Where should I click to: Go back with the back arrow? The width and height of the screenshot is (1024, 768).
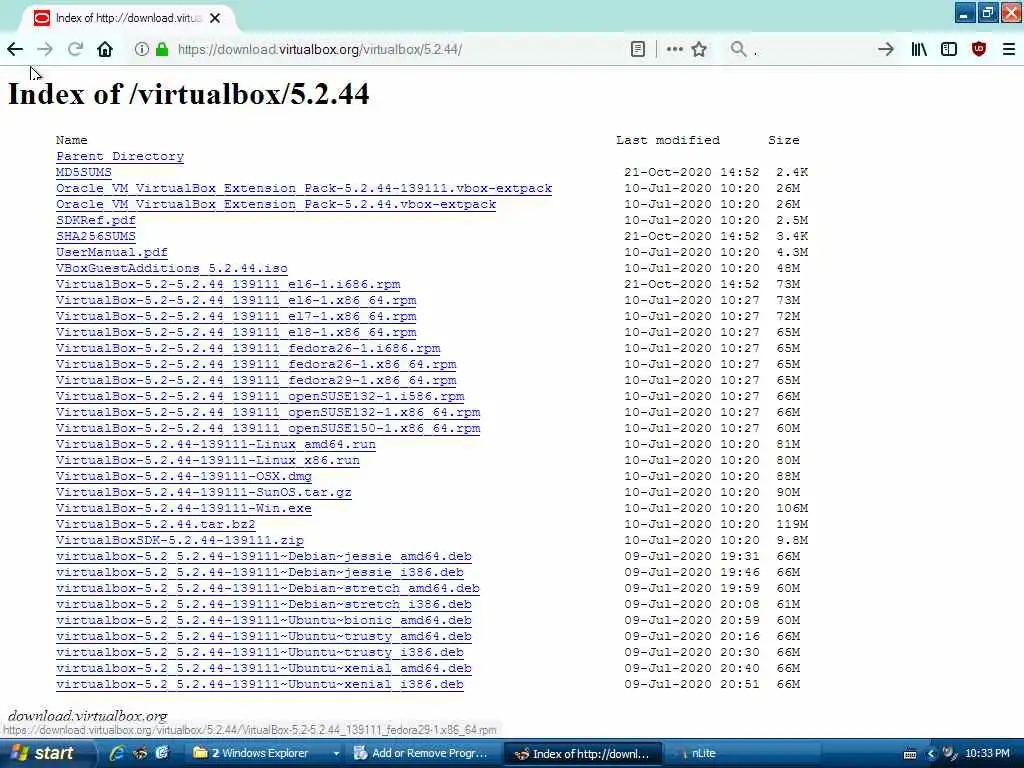(x=15, y=49)
